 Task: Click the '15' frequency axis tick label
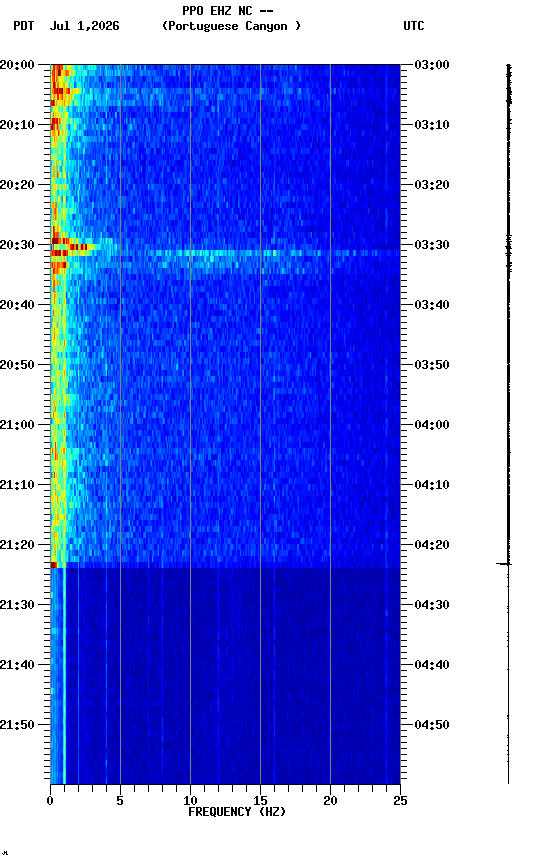pyautogui.click(x=260, y=801)
